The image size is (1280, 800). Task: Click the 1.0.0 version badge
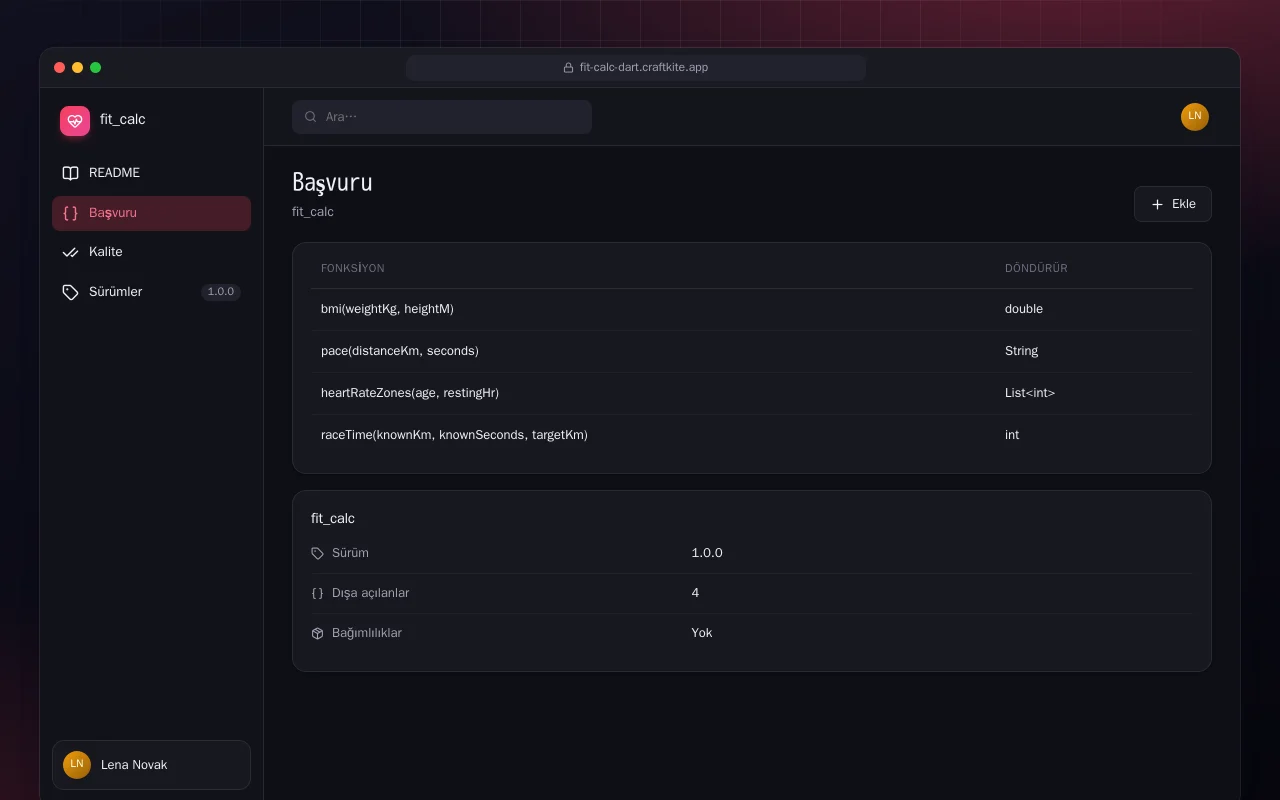point(221,292)
